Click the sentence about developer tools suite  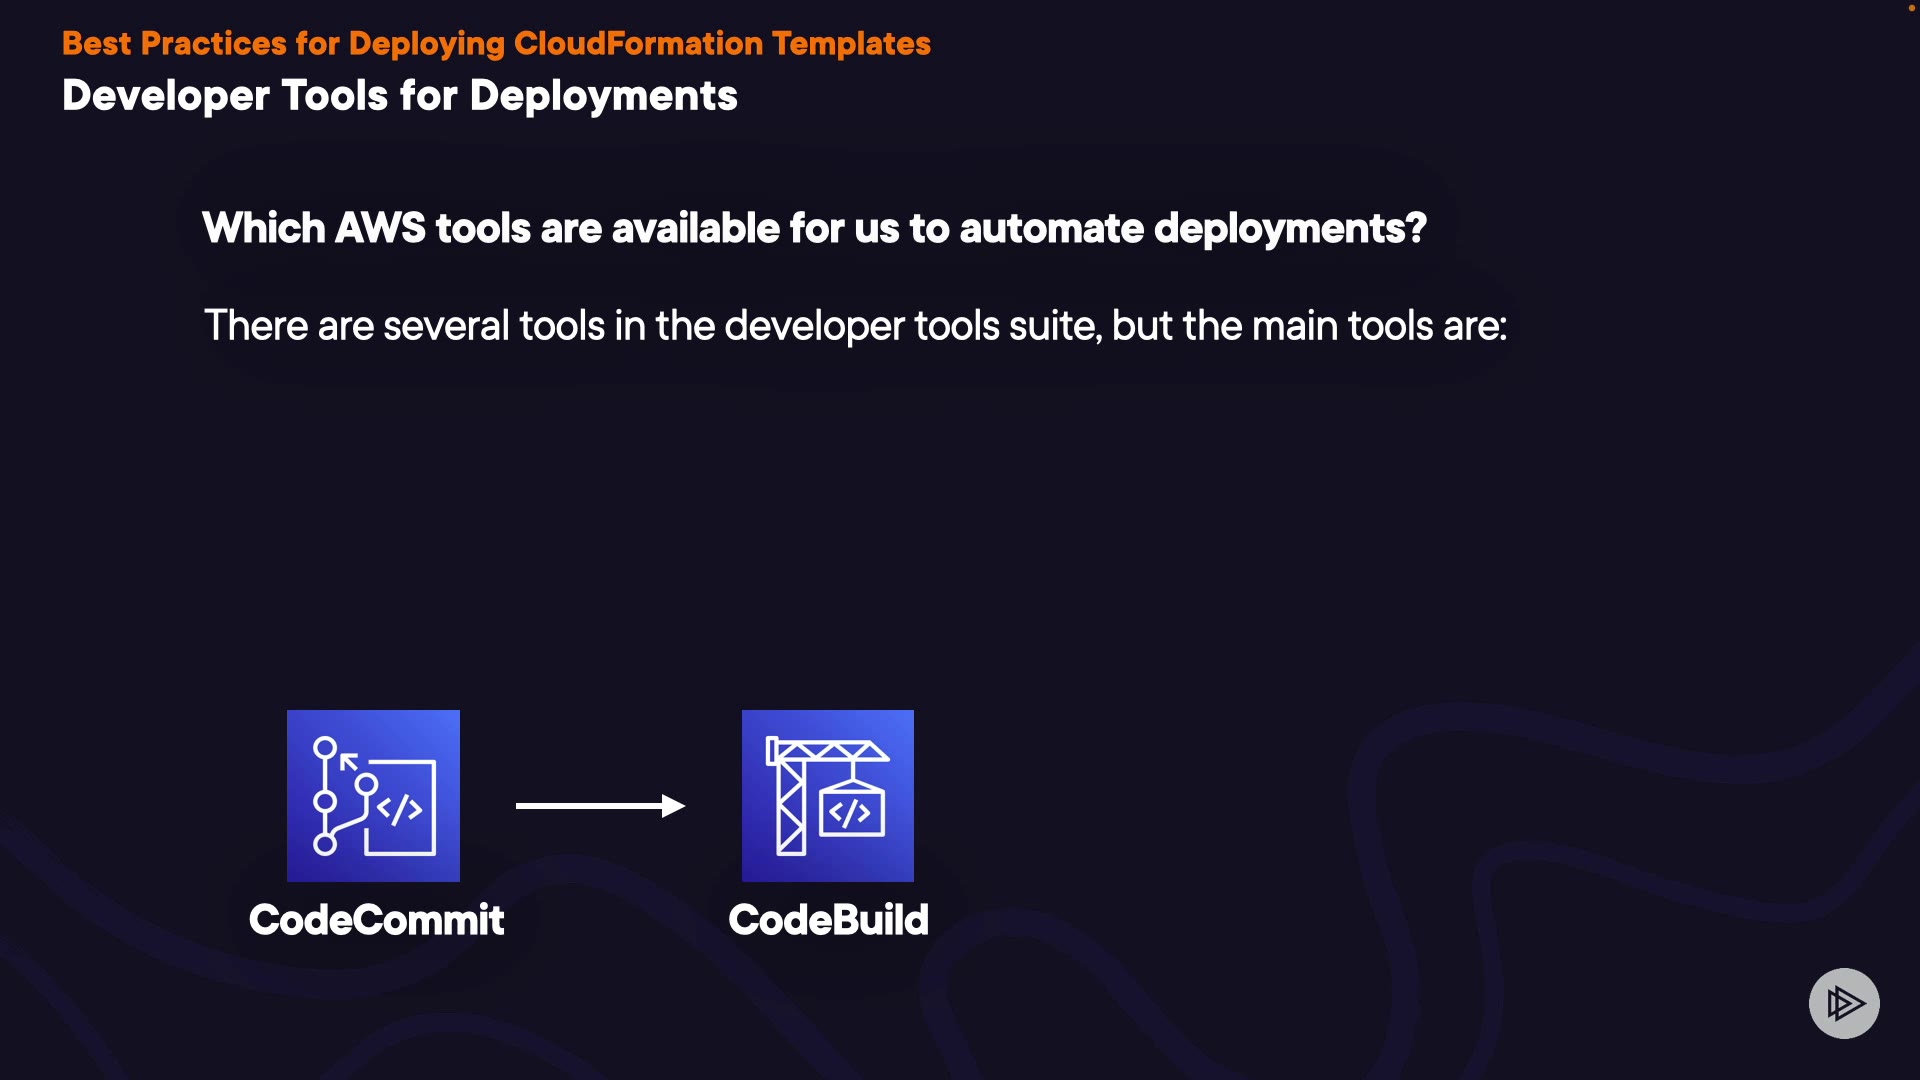point(855,326)
